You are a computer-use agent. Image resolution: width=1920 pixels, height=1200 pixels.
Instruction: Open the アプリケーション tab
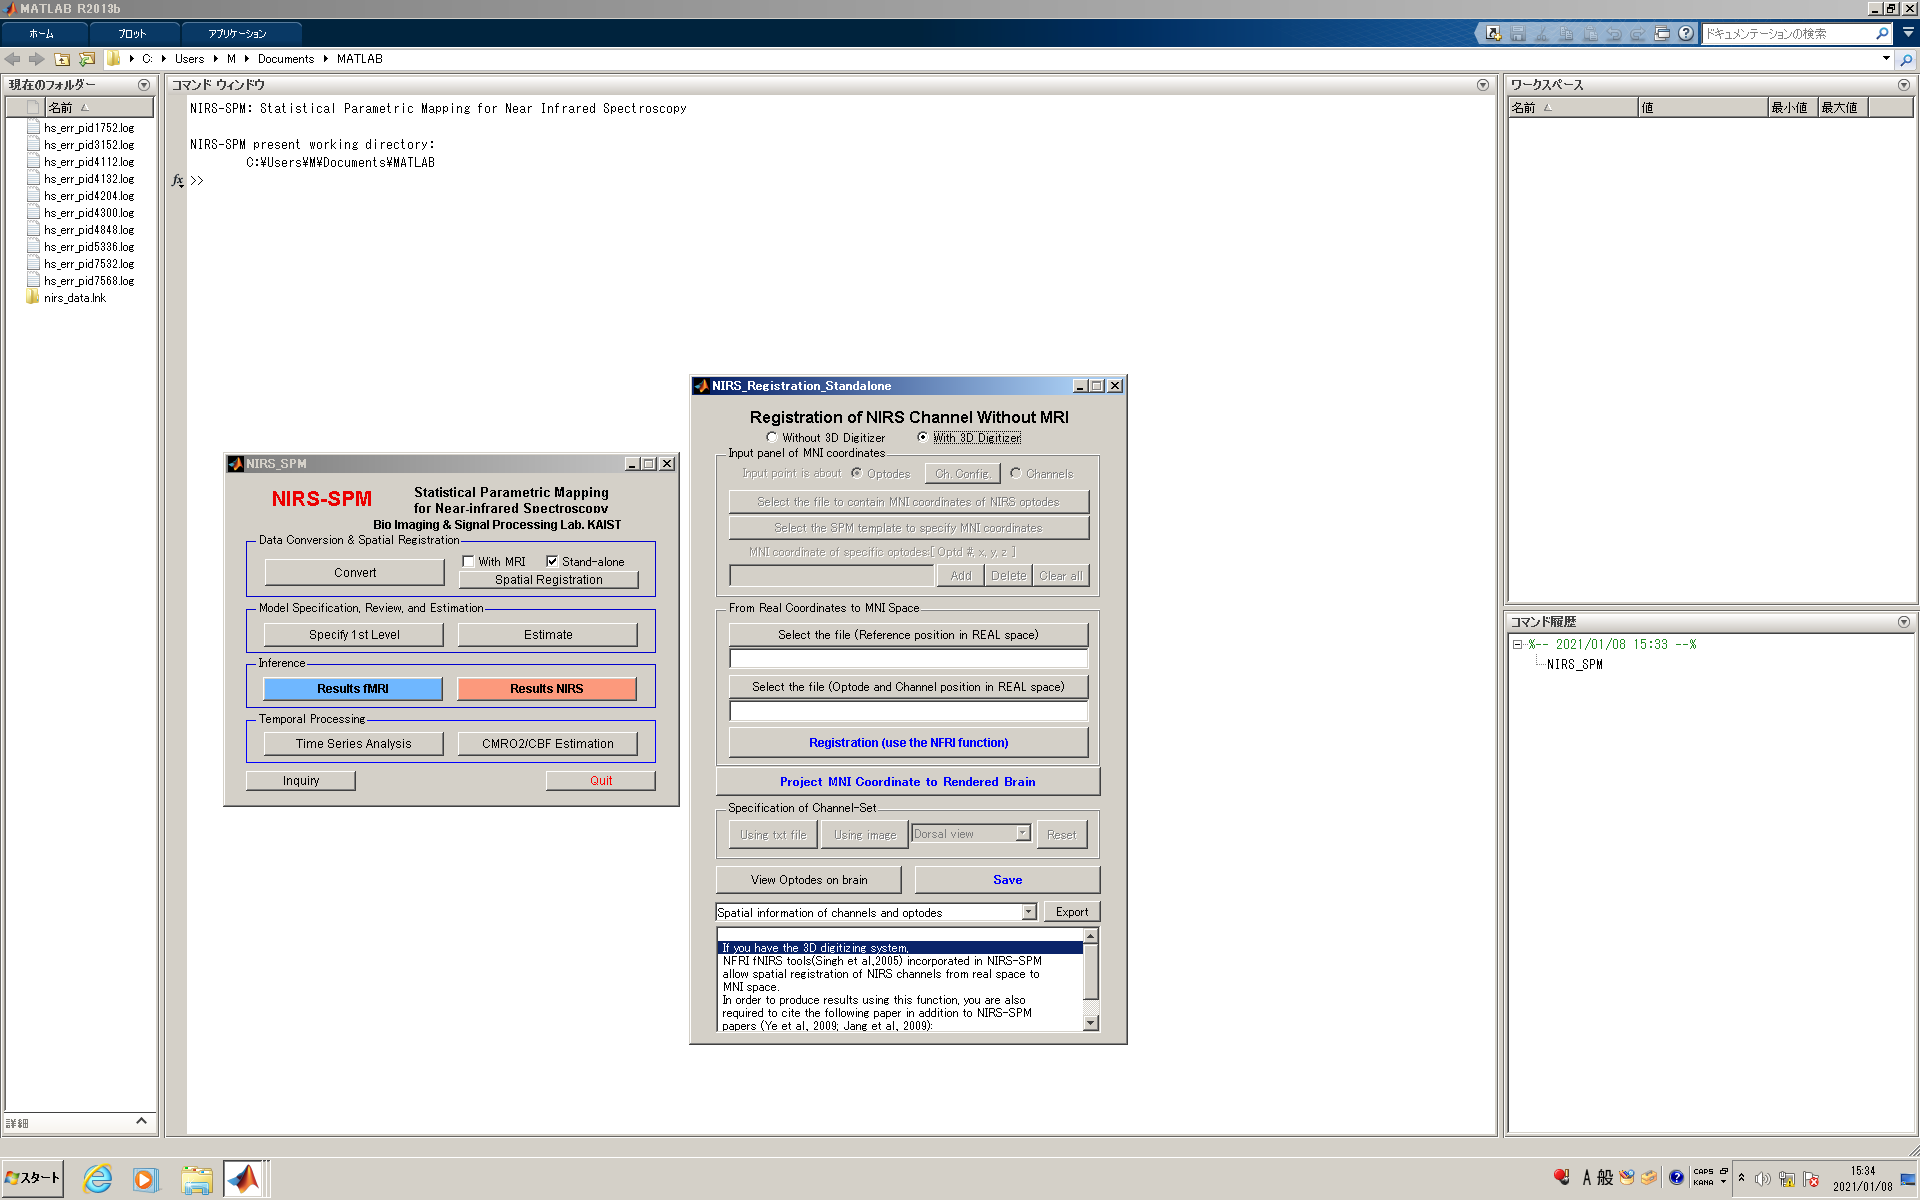coord(237,33)
